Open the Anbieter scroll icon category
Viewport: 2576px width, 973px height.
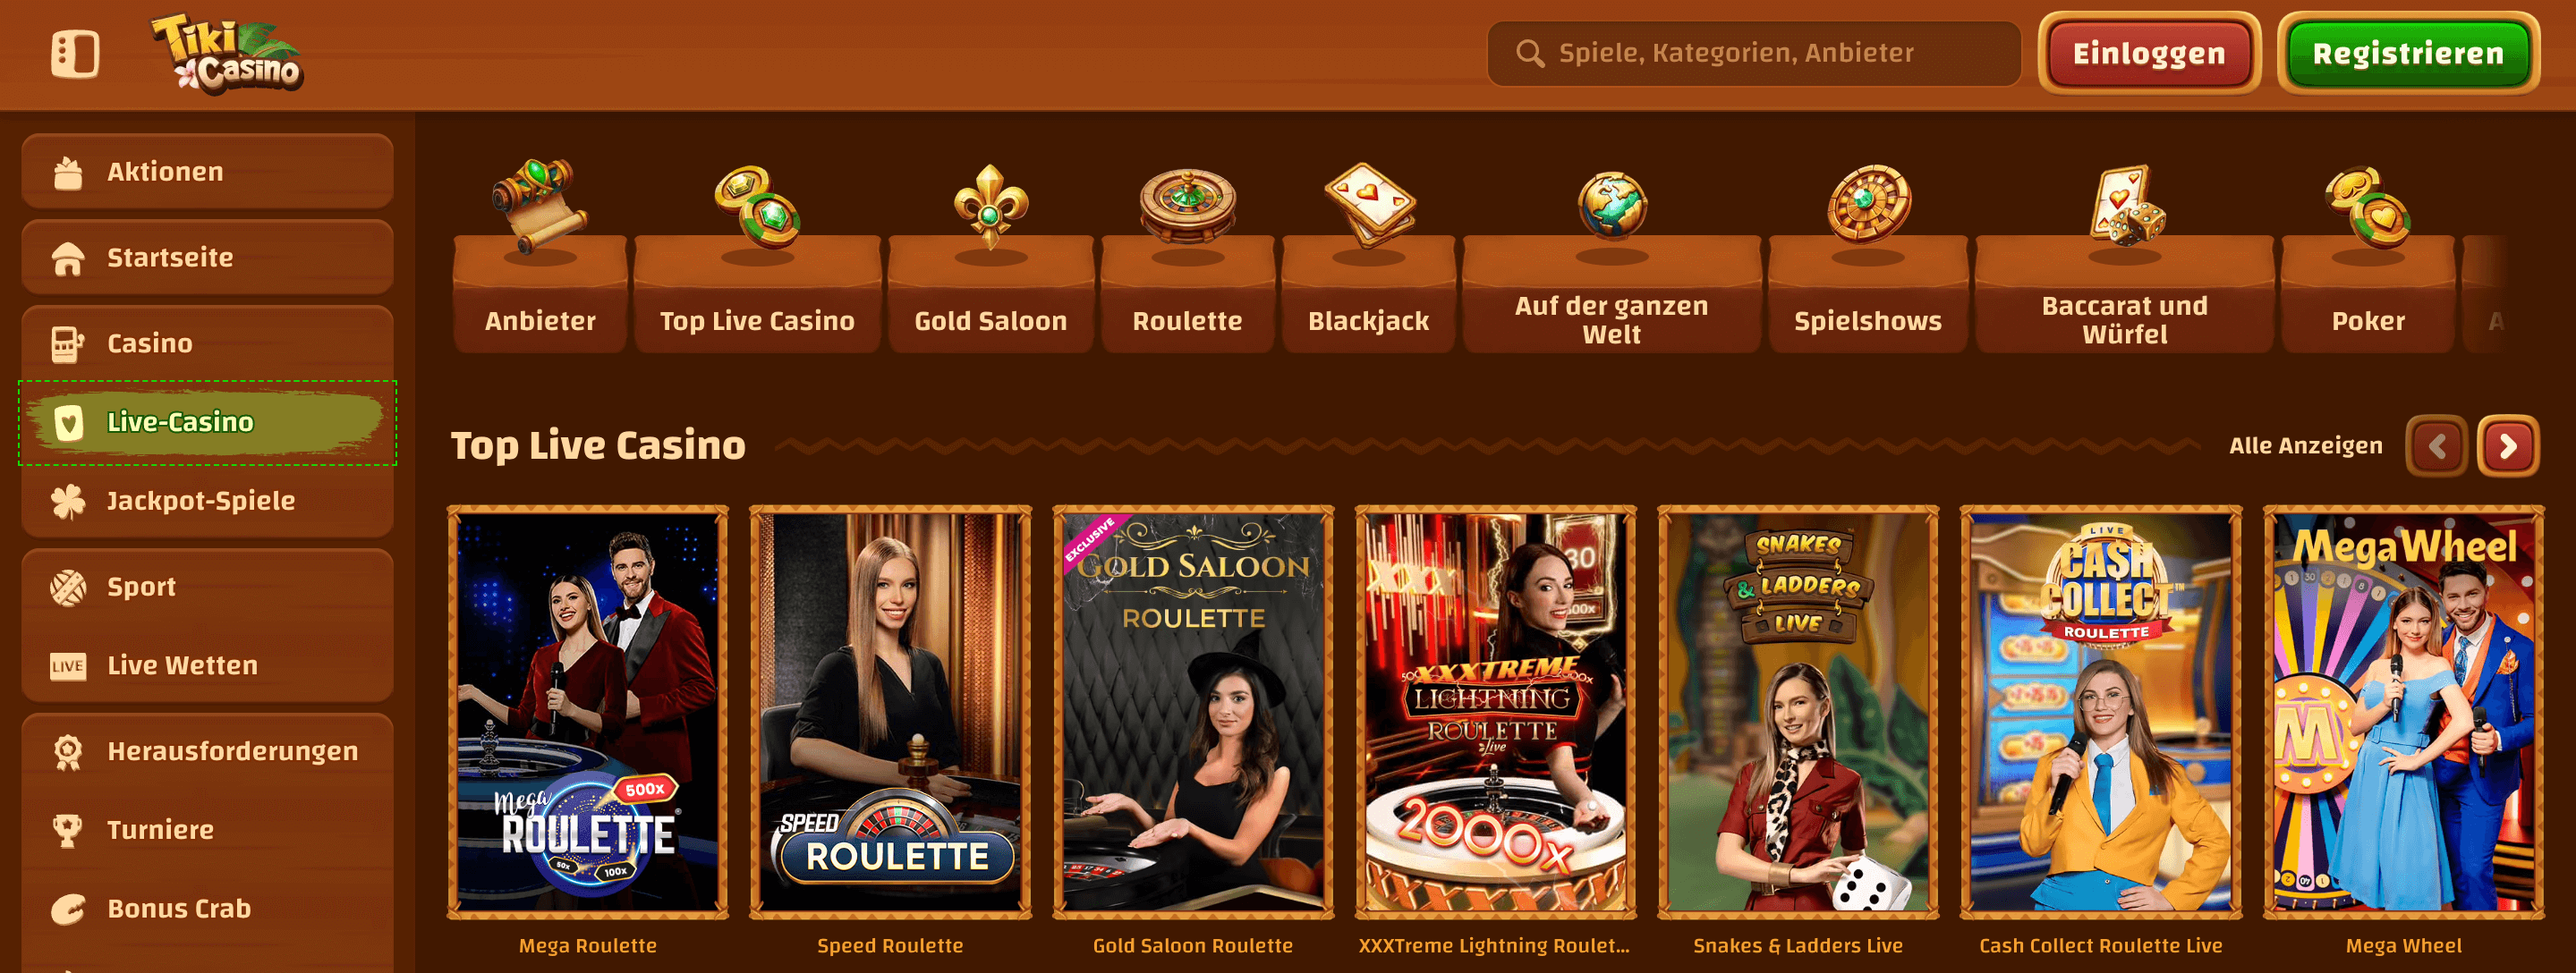[x=540, y=205]
